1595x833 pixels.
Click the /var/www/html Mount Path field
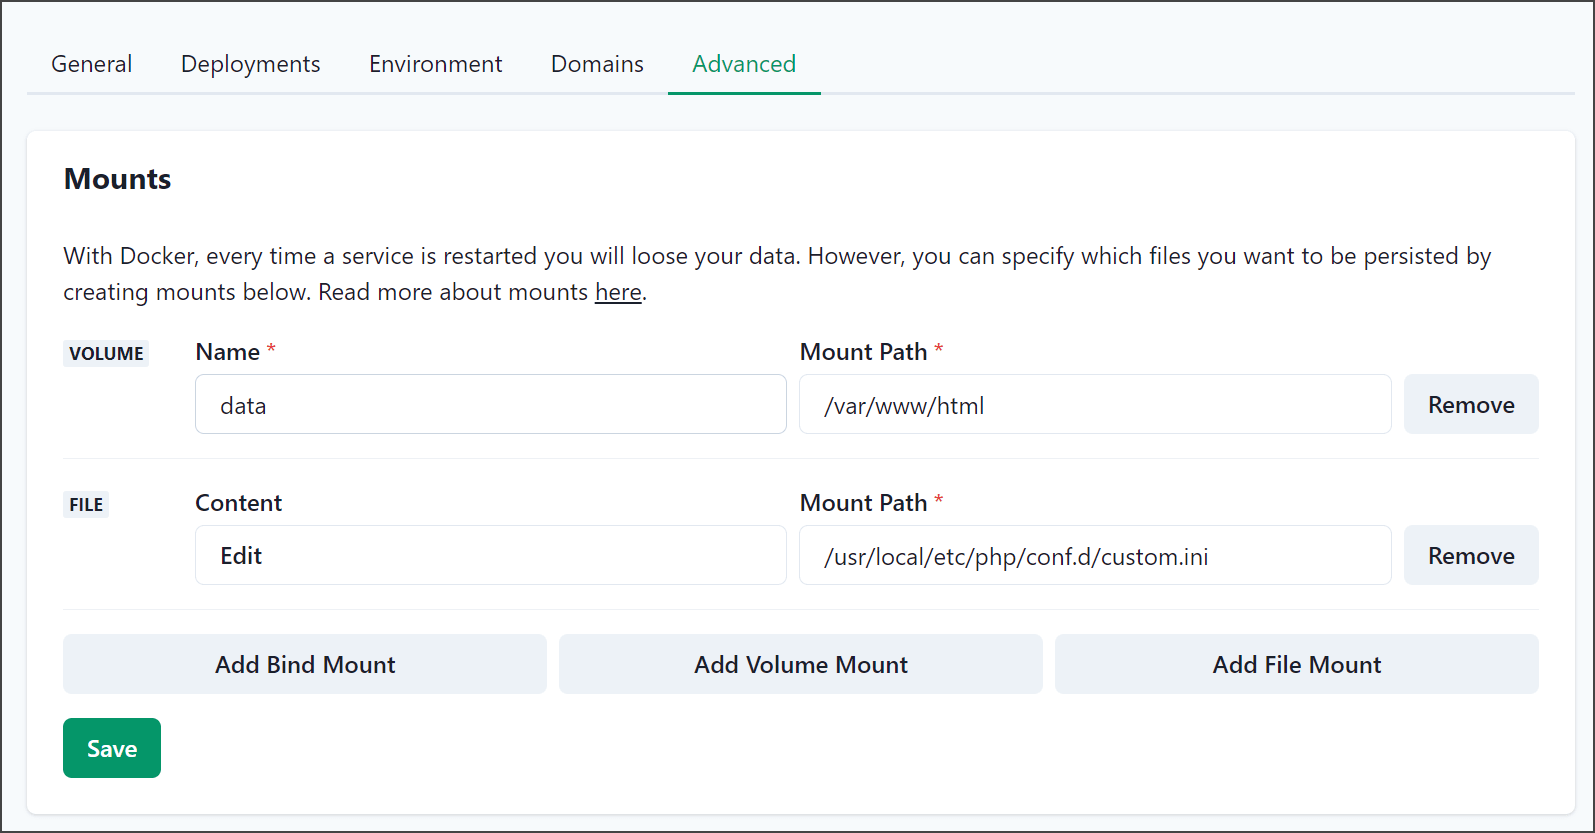tap(1095, 404)
